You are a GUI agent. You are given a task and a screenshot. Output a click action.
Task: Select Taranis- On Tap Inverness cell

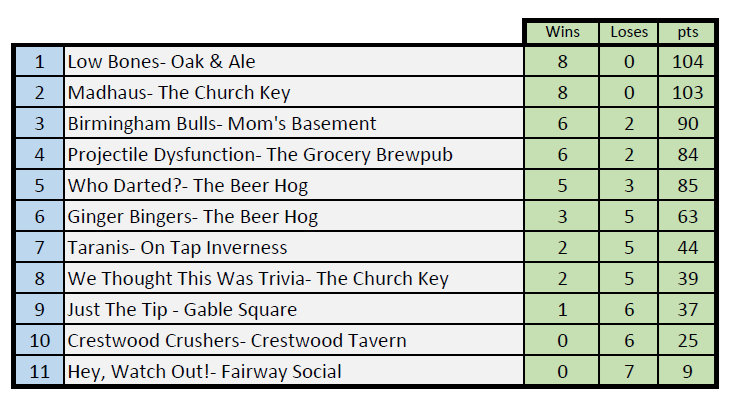(x=294, y=247)
